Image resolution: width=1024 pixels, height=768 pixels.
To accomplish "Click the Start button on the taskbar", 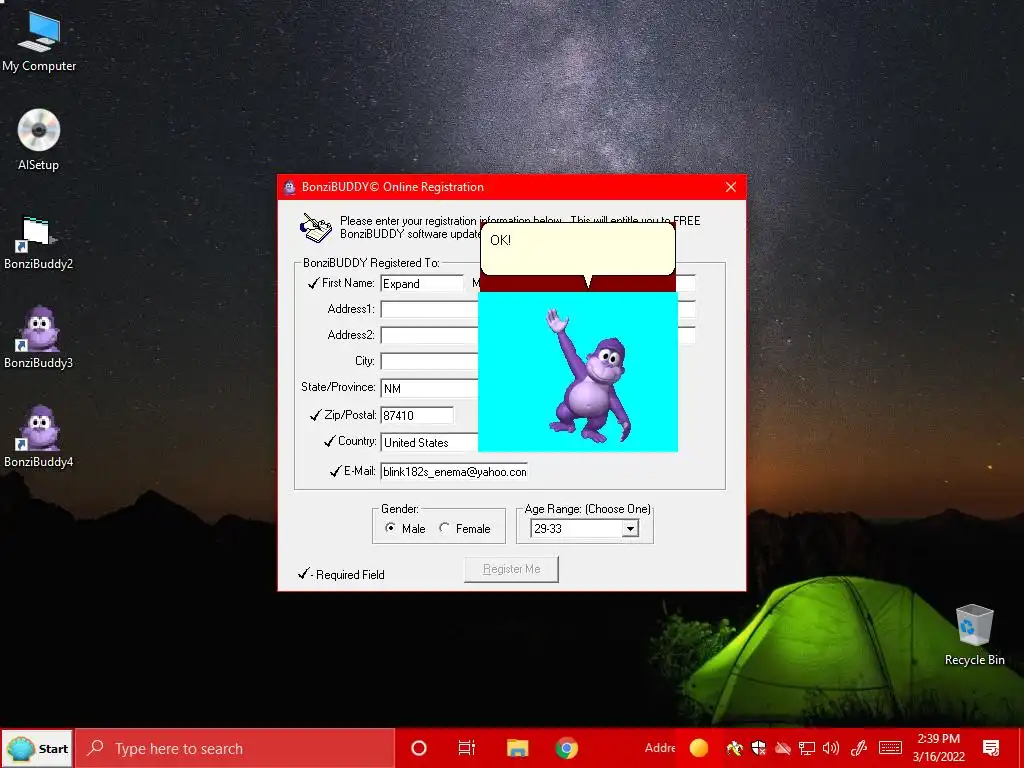I will (38, 748).
